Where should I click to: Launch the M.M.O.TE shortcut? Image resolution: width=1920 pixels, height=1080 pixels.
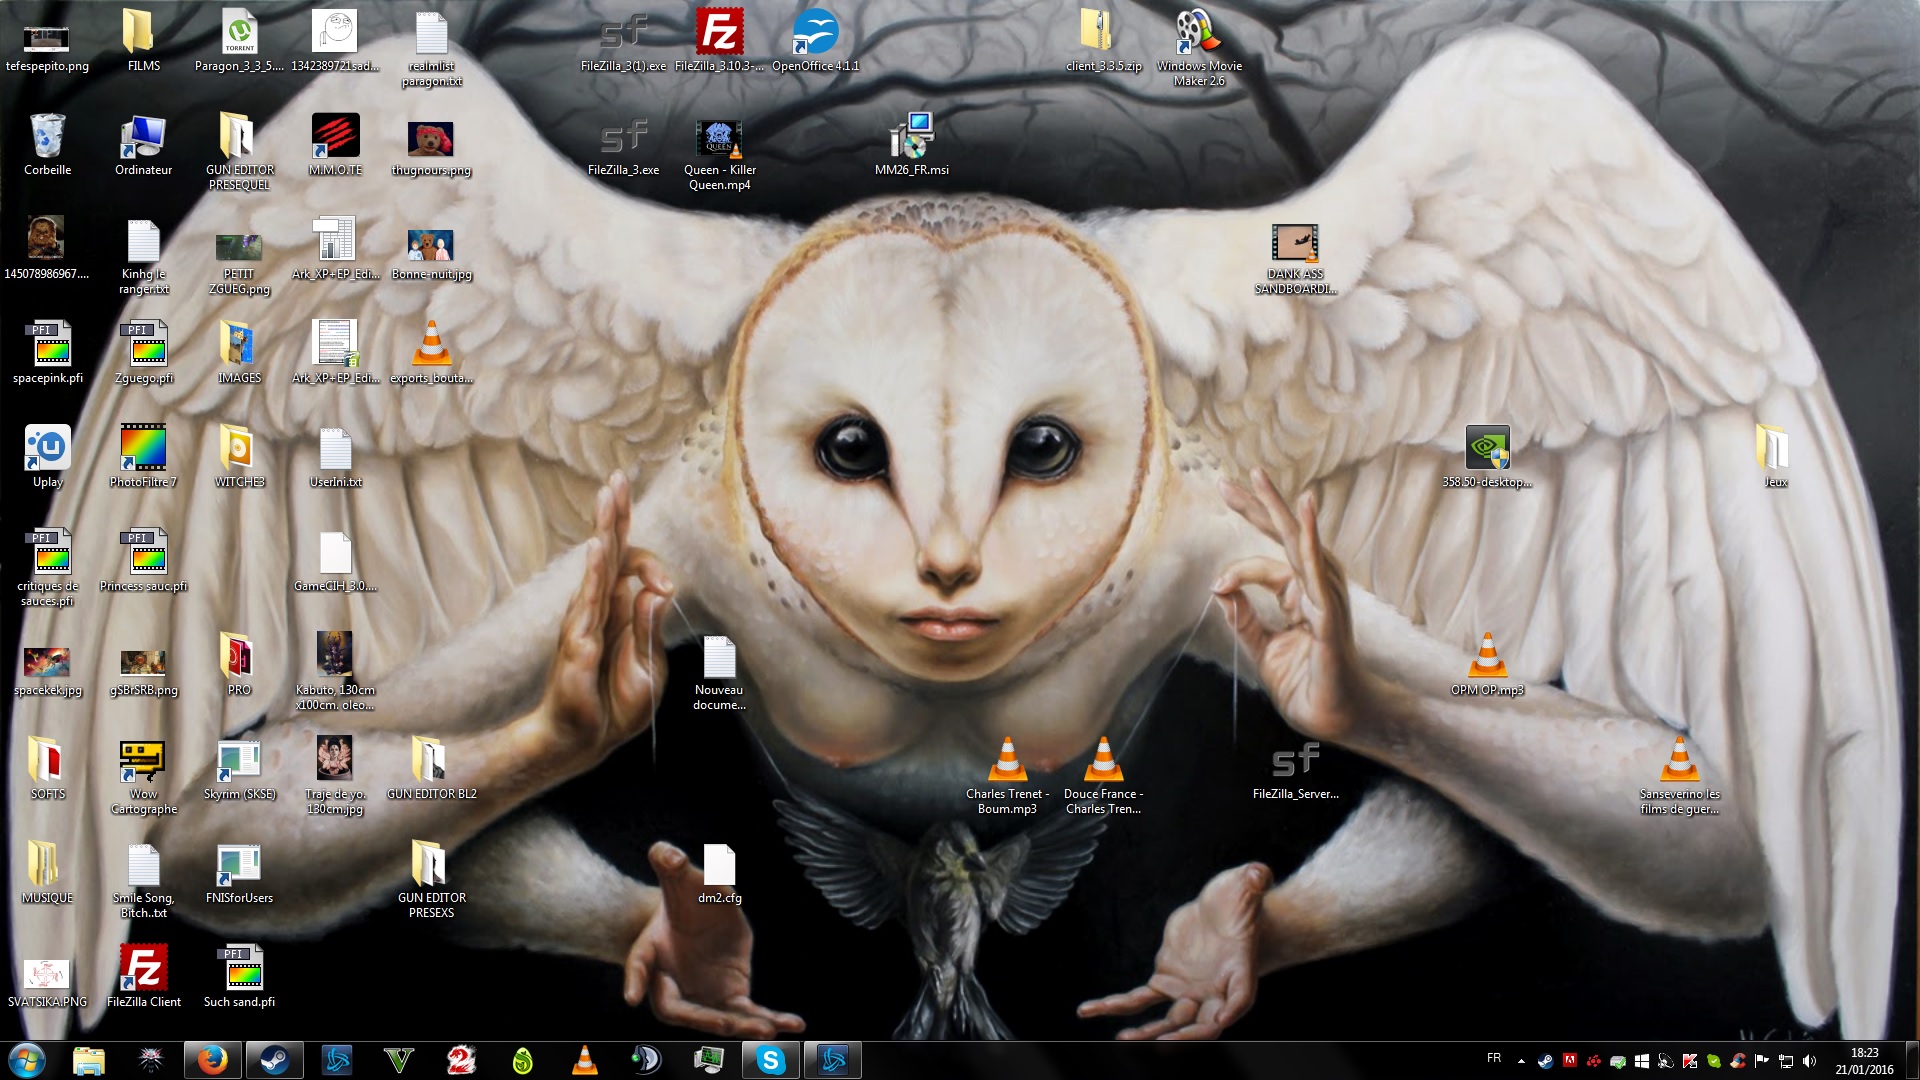(x=335, y=145)
